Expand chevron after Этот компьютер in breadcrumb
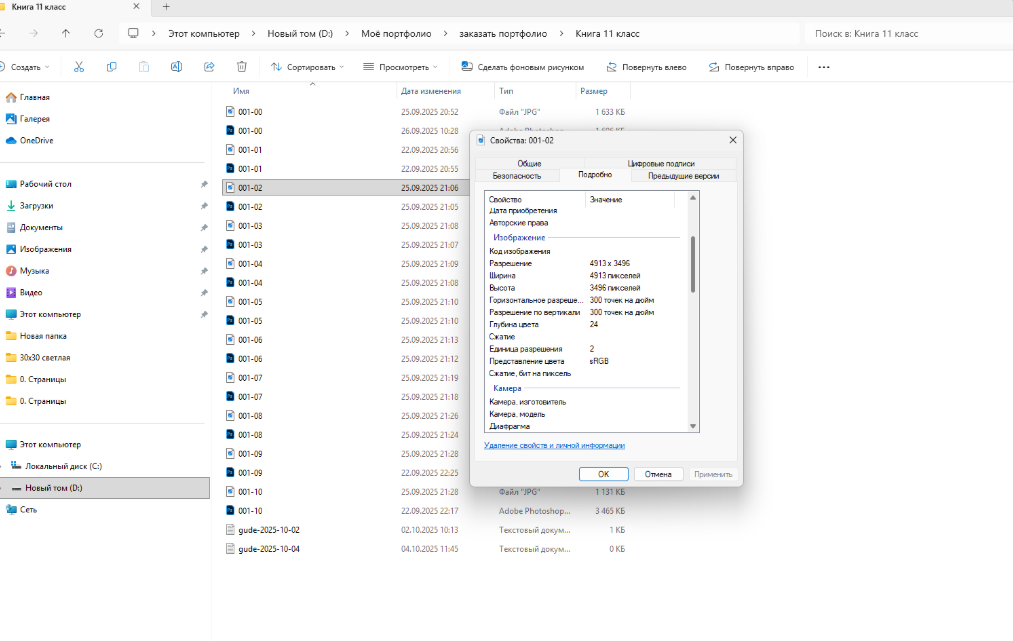Image resolution: width=1013 pixels, height=641 pixels. (x=253, y=34)
